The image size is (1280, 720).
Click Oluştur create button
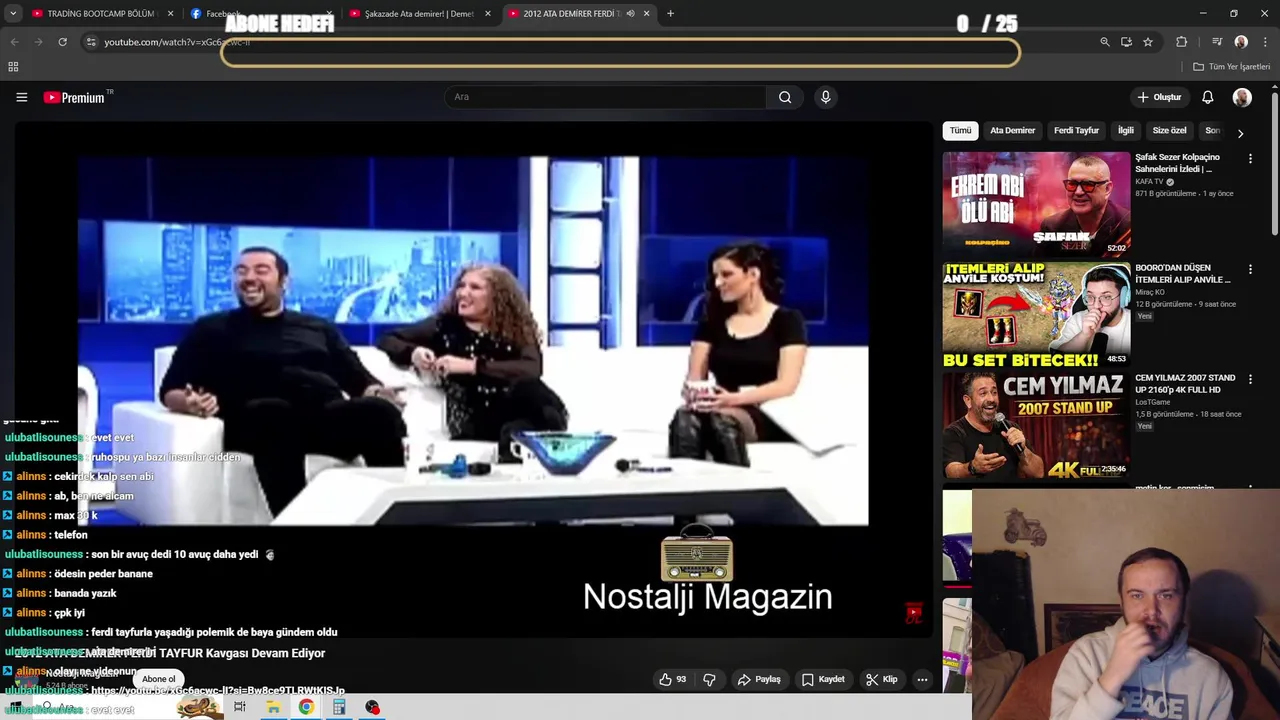[1160, 97]
